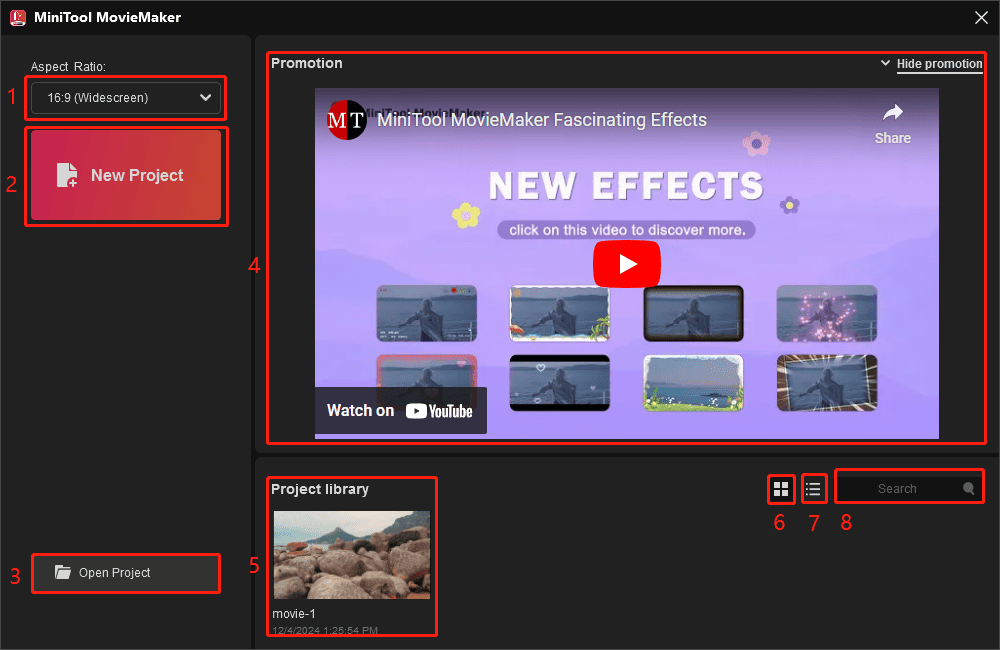Open the movie-1 project thumbnail

[x=351, y=555]
